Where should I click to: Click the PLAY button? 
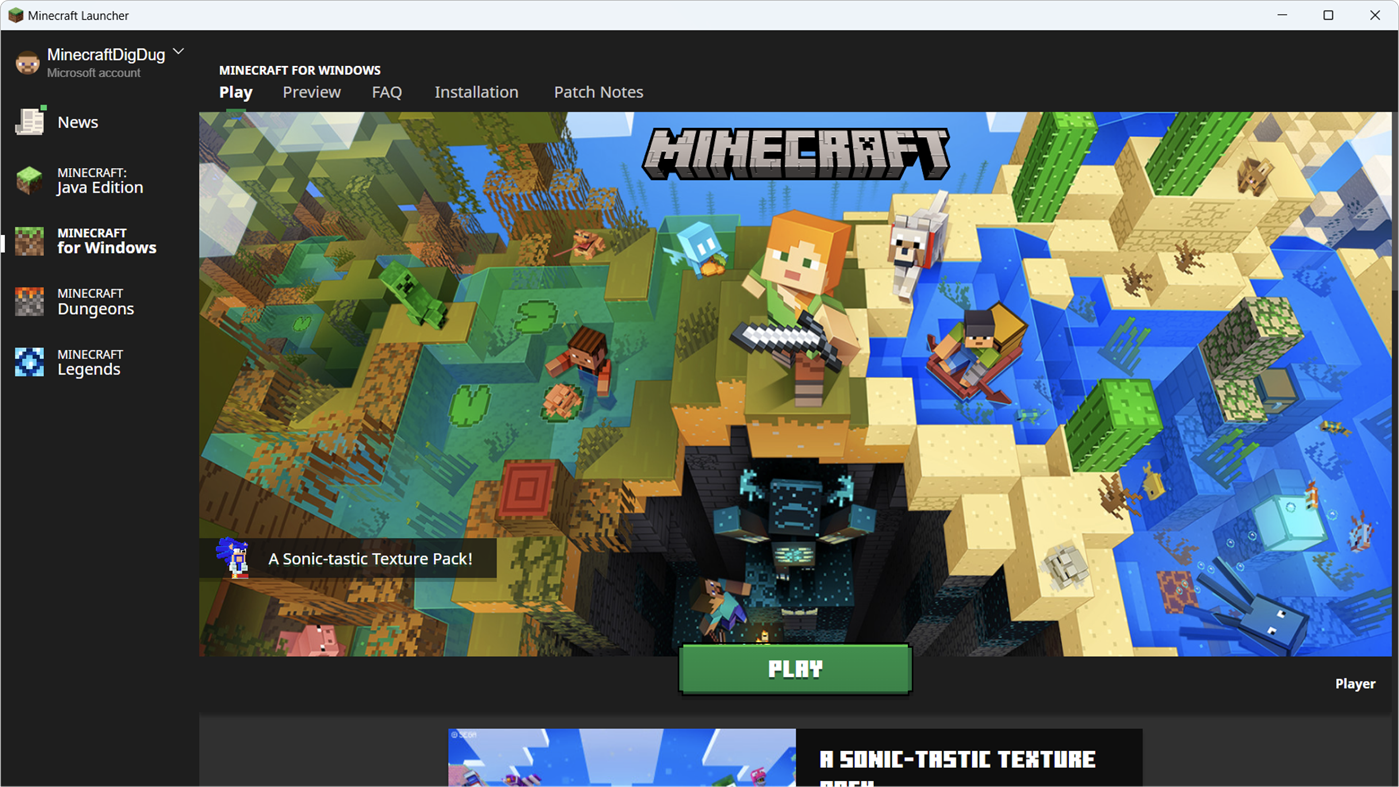[795, 668]
